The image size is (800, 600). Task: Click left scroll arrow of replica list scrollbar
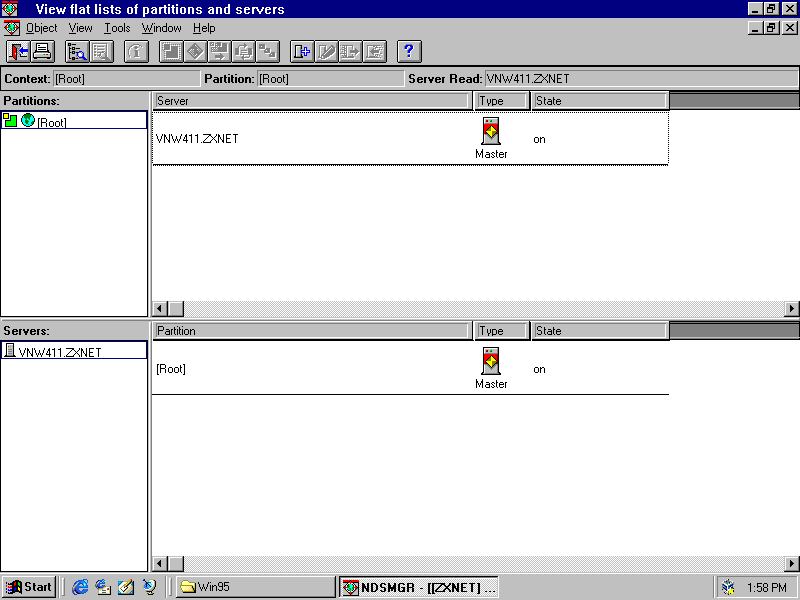(160, 309)
